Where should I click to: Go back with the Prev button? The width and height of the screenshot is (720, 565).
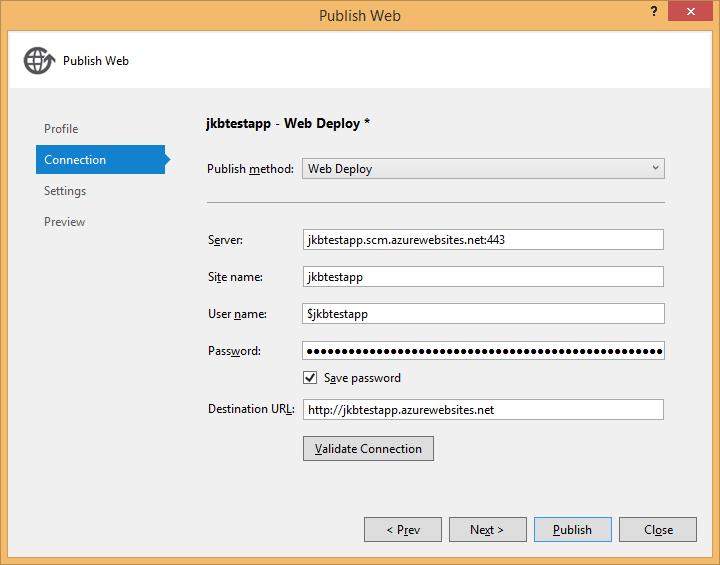pos(403,530)
